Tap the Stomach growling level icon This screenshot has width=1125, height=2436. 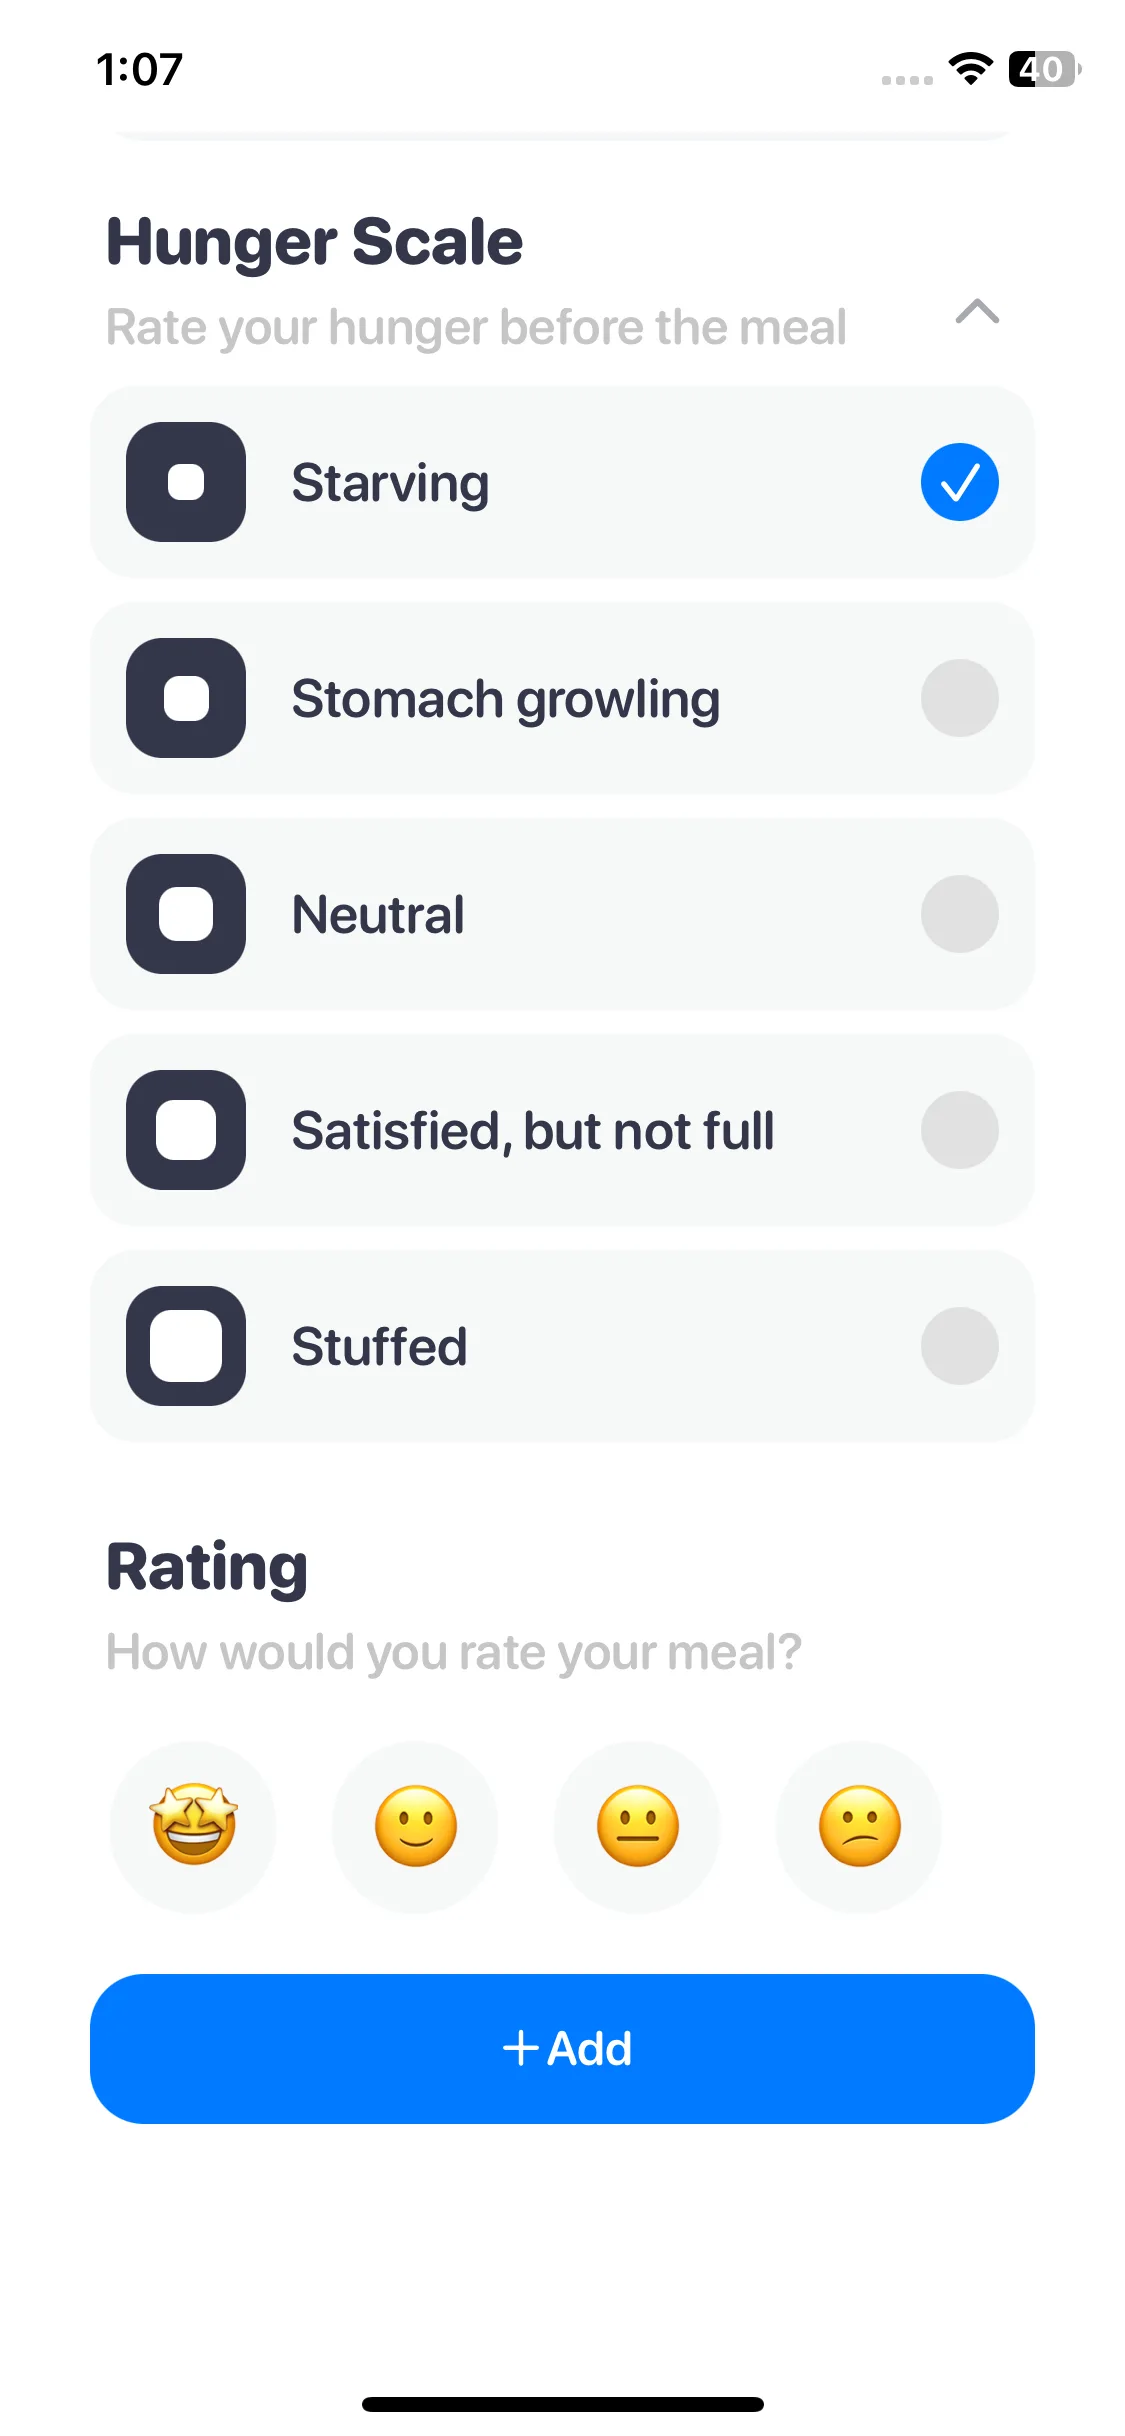186,698
